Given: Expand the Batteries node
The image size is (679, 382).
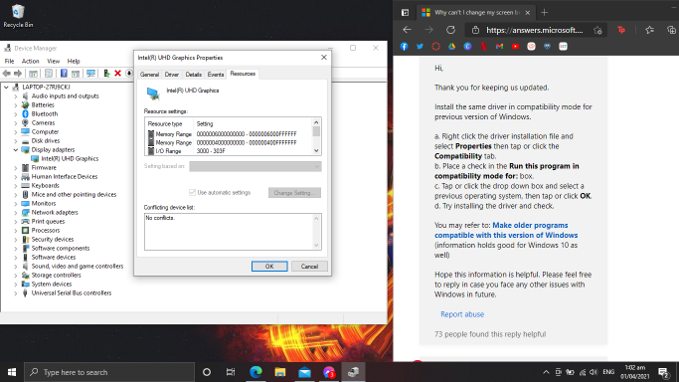Looking at the screenshot, I should (16, 105).
